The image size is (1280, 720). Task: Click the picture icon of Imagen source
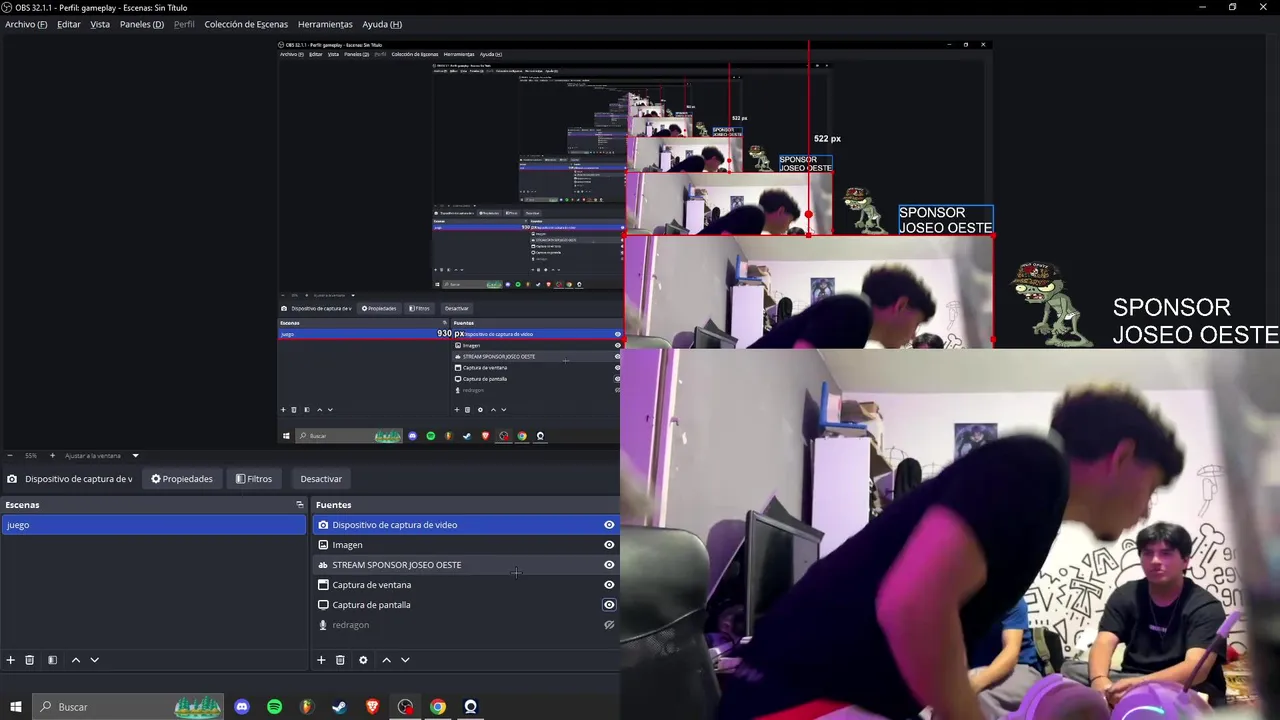point(323,545)
